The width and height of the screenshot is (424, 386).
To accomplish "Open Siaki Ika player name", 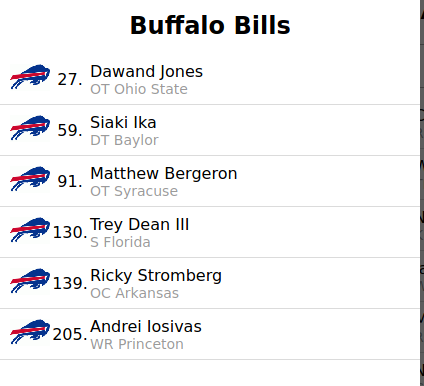I will pos(123,122).
